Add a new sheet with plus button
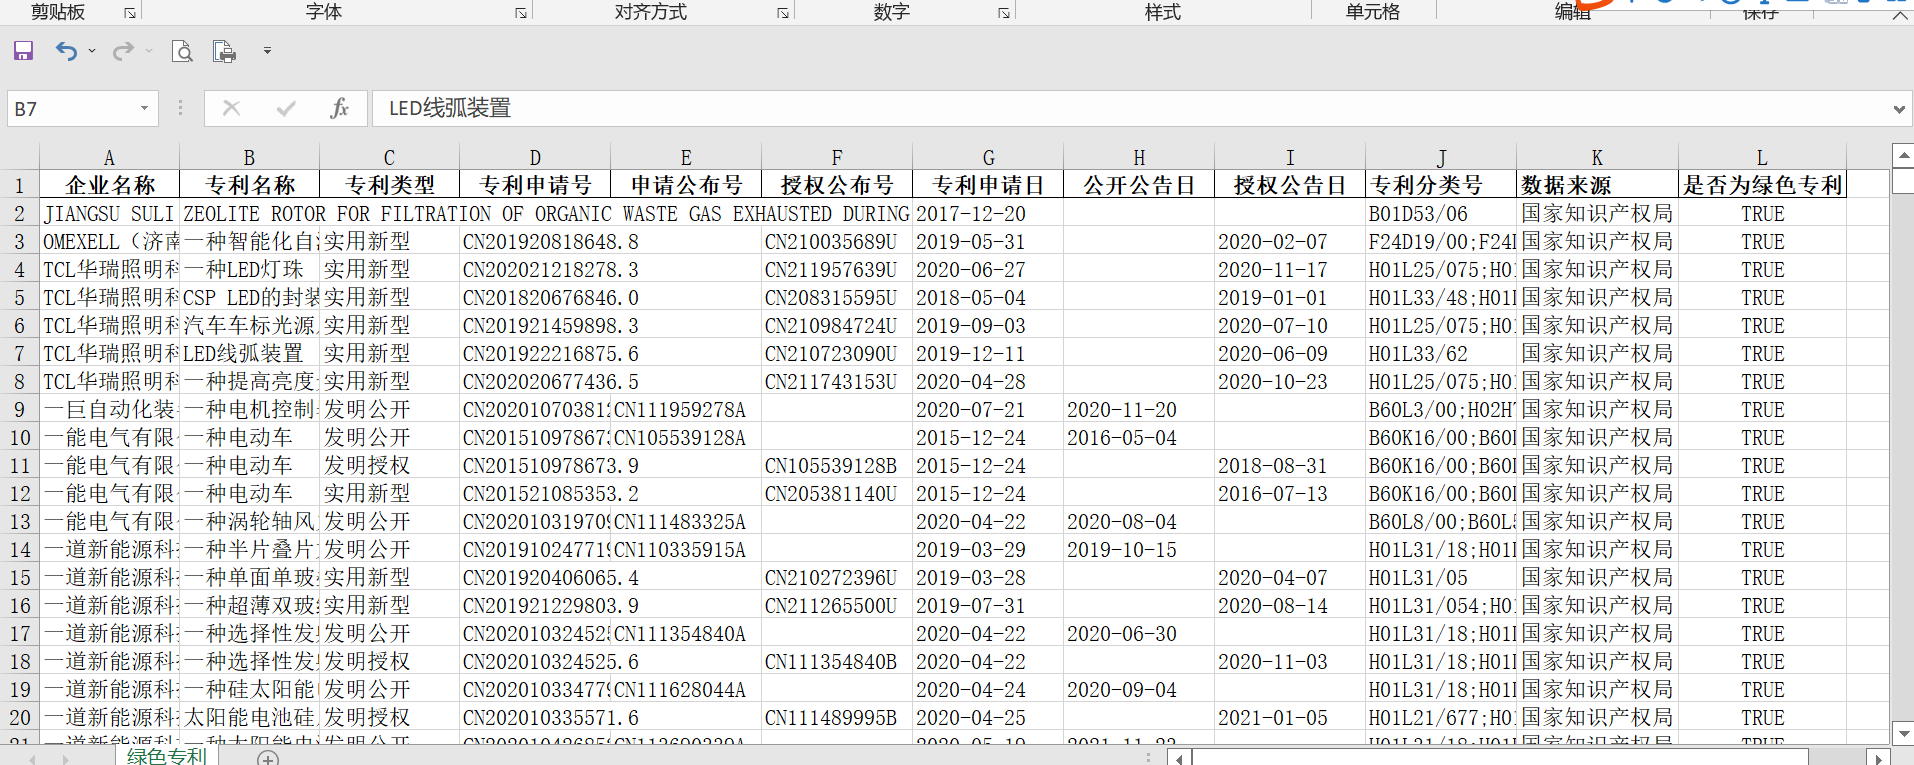1914x765 pixels. (267, 758)
